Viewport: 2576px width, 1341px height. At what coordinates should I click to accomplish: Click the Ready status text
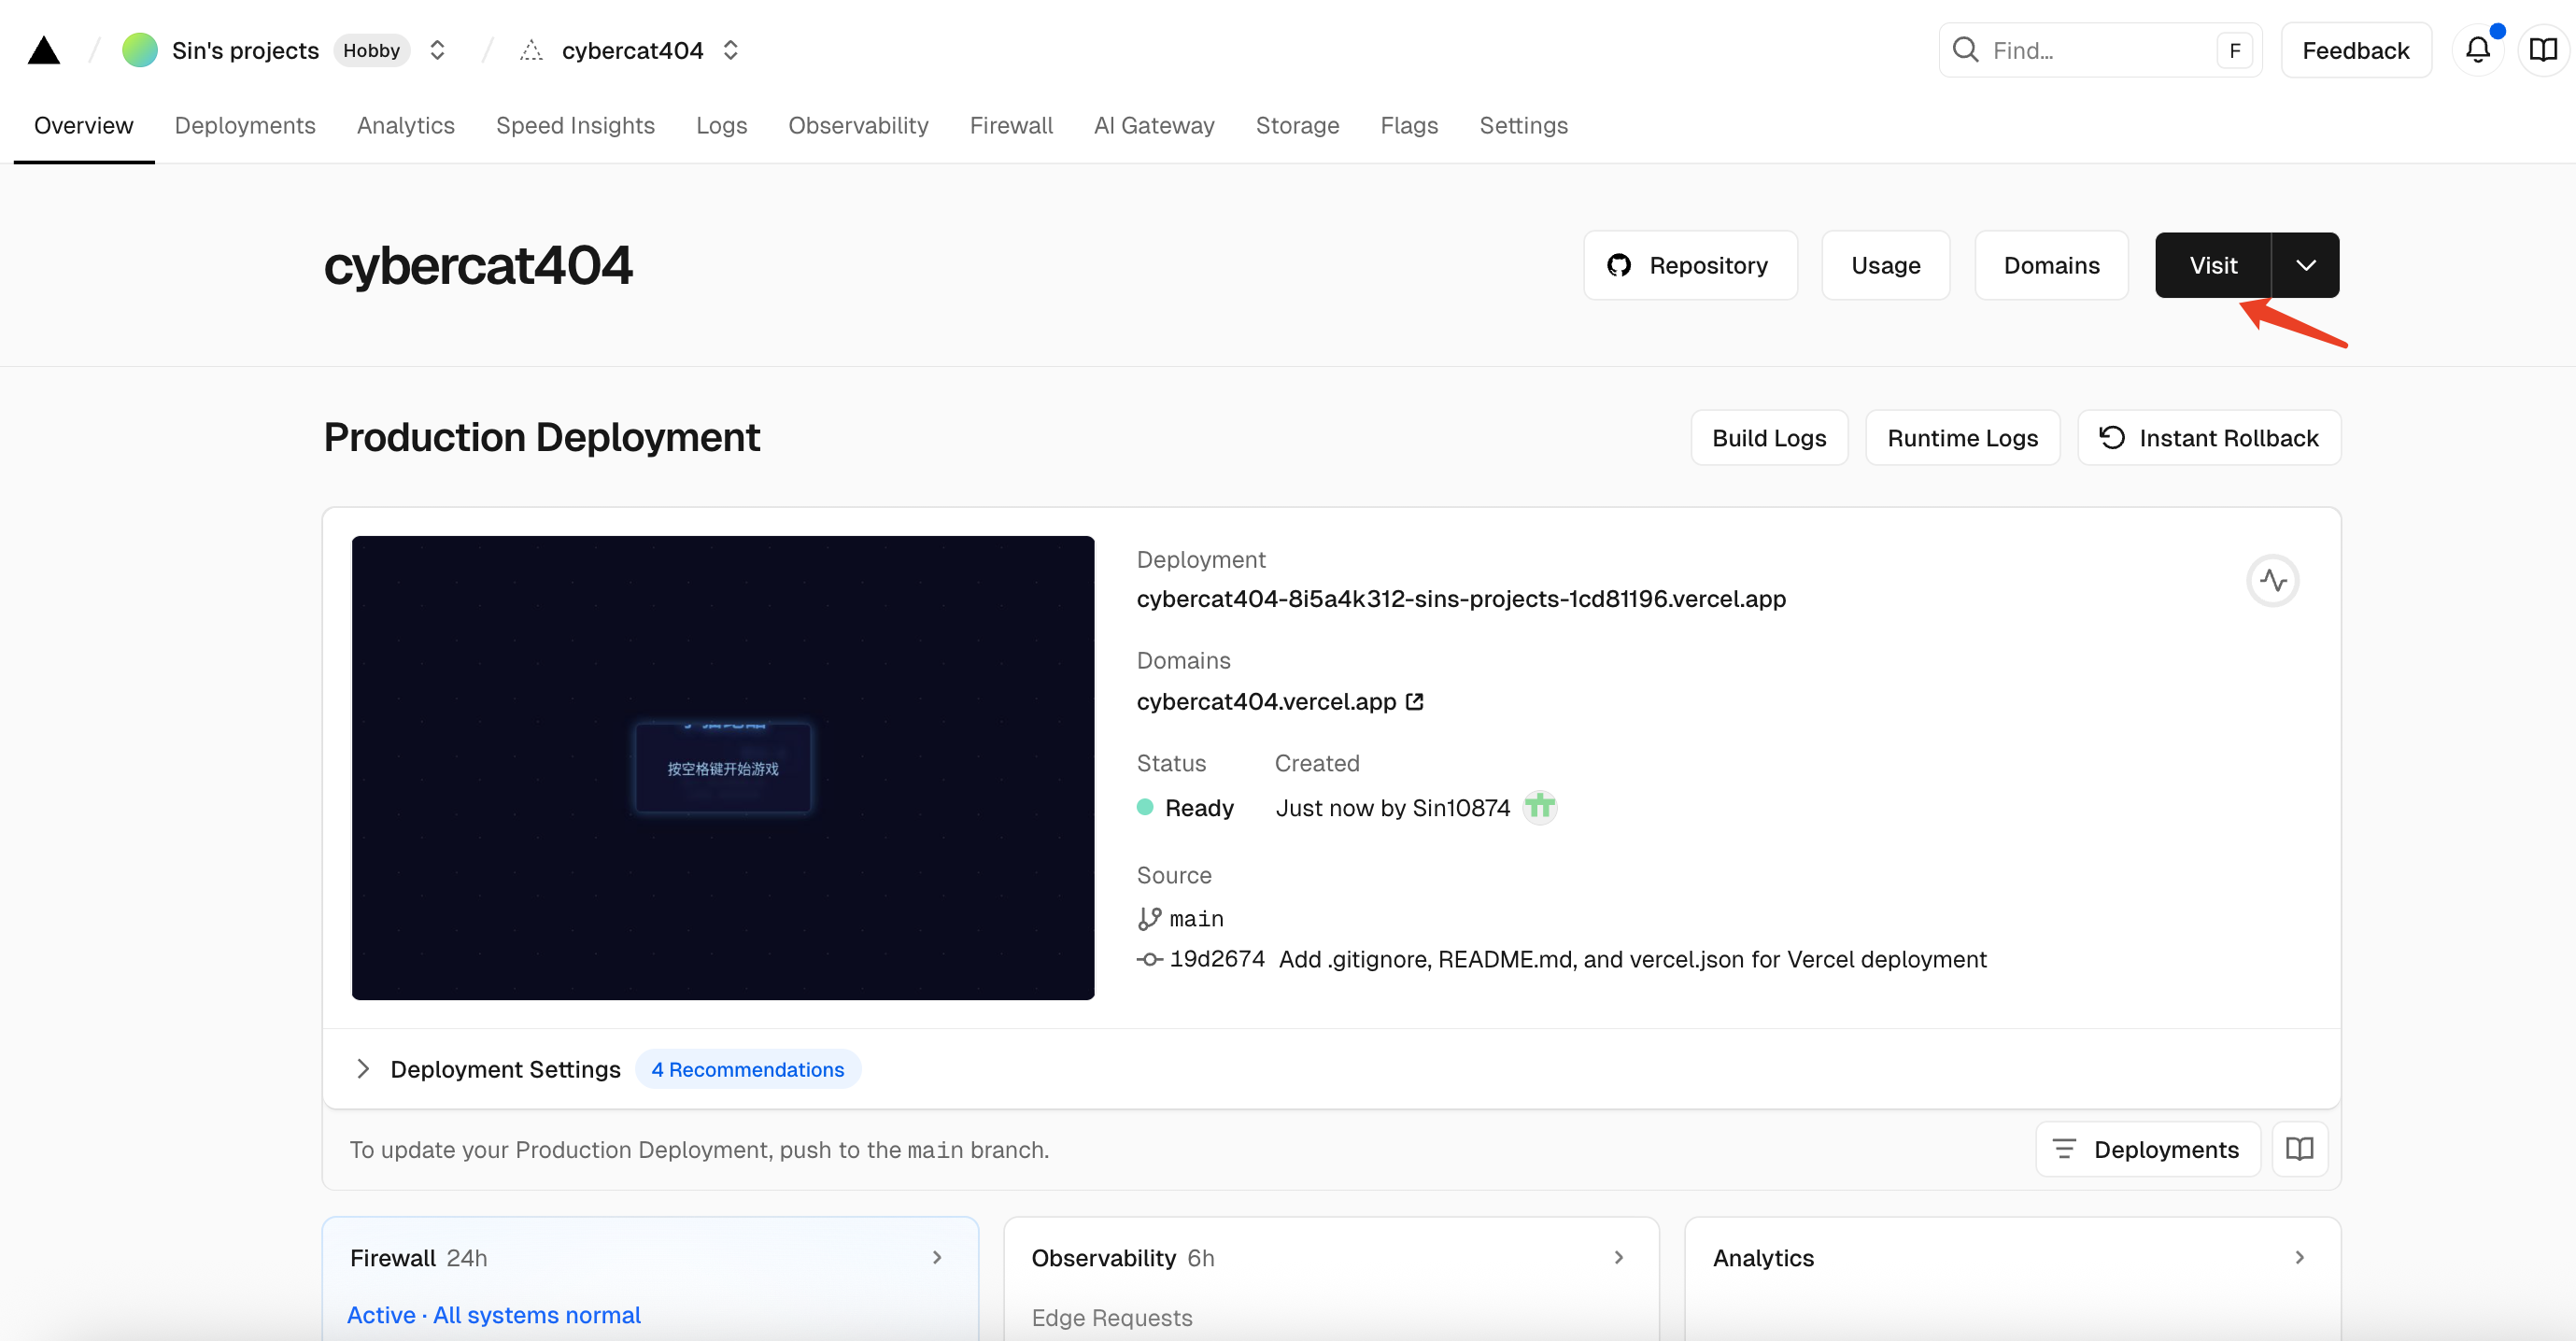click(x=1199, y=807)
